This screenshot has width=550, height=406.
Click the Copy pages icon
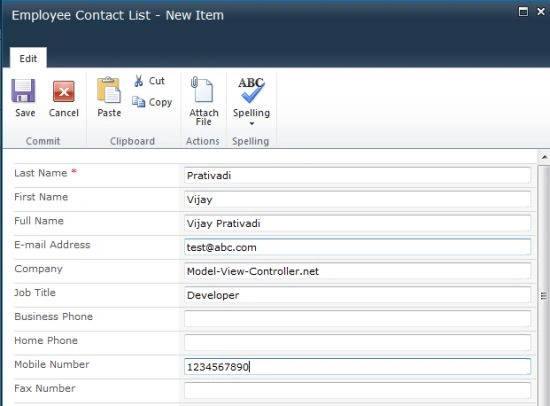(139, 102)
